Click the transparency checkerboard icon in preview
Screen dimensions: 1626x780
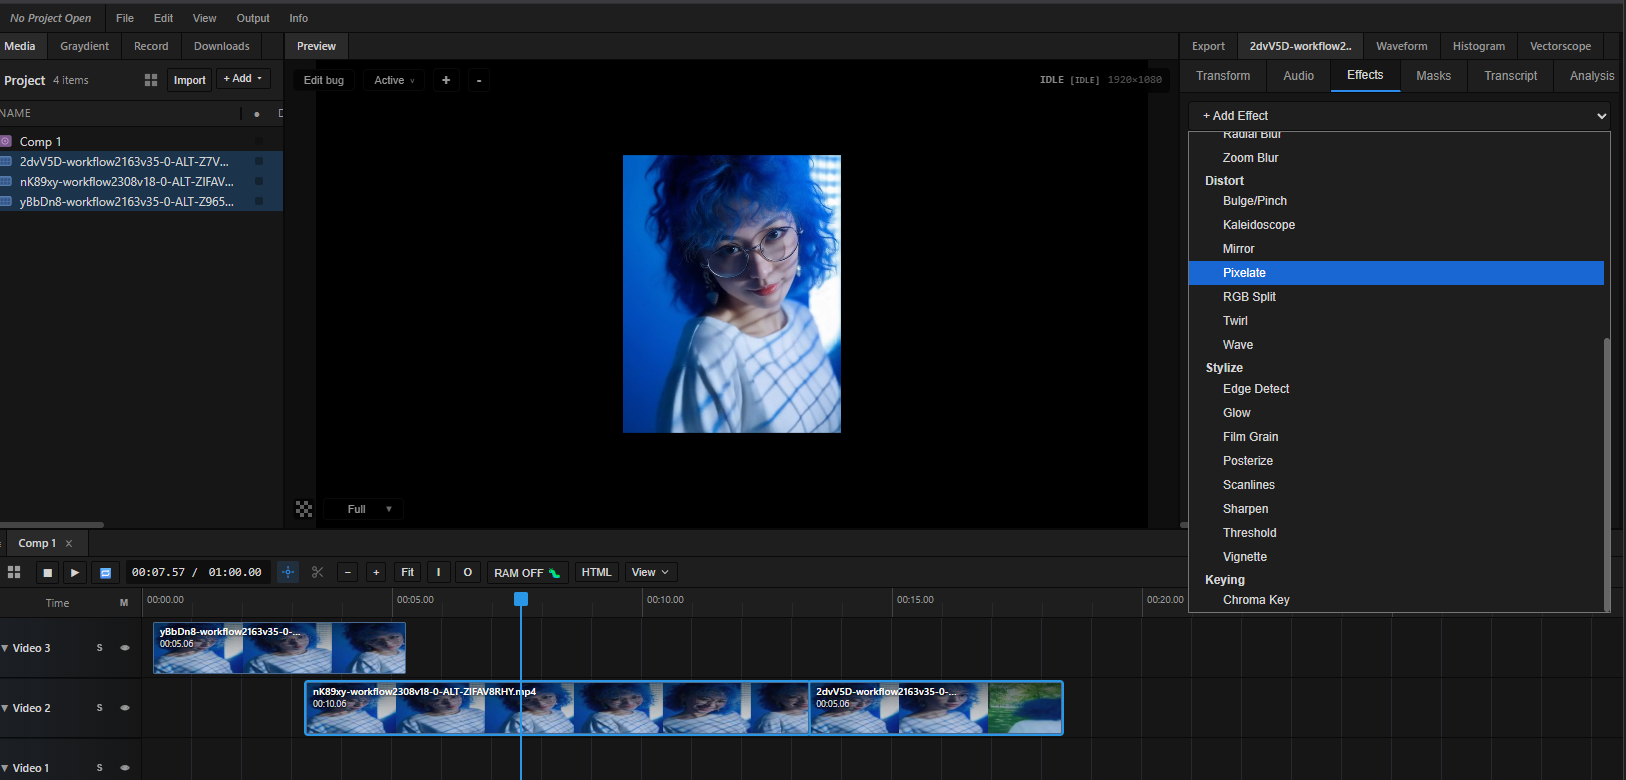[304, 509]
